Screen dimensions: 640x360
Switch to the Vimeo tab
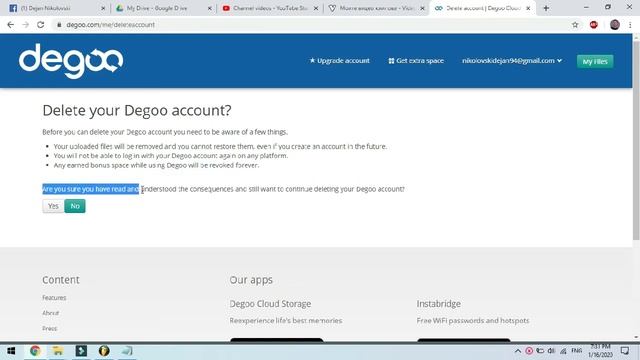pyautogui.click(x=376, y=8)
